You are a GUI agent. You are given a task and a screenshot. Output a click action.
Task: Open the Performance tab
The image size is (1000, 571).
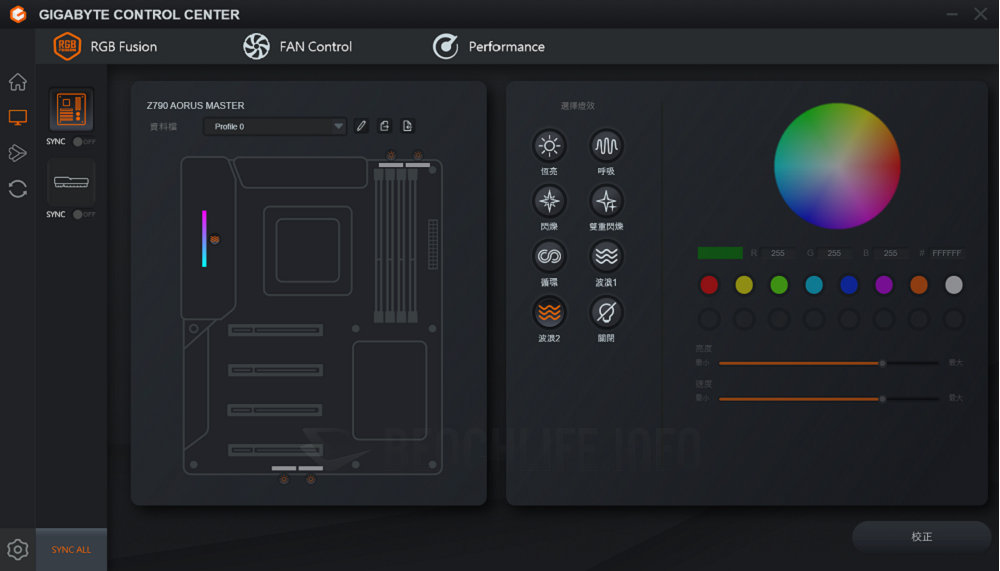pos(489,46)
